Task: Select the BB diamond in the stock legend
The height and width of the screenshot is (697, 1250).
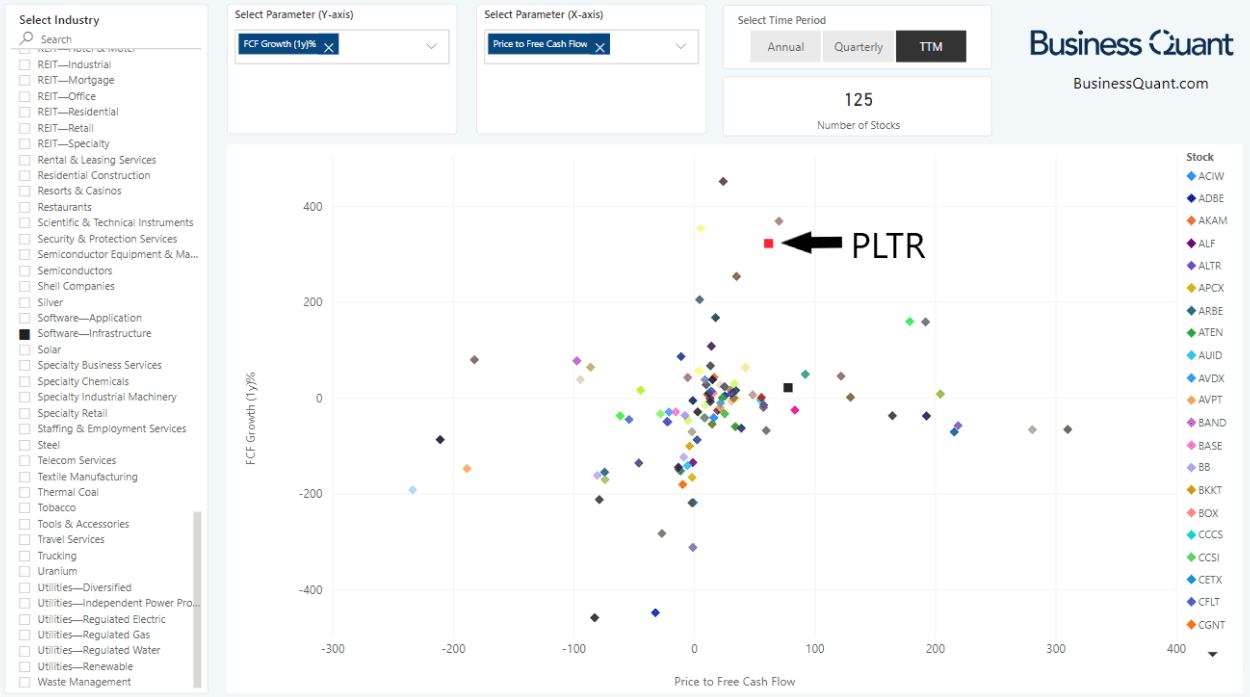Action: point(1191,467)
